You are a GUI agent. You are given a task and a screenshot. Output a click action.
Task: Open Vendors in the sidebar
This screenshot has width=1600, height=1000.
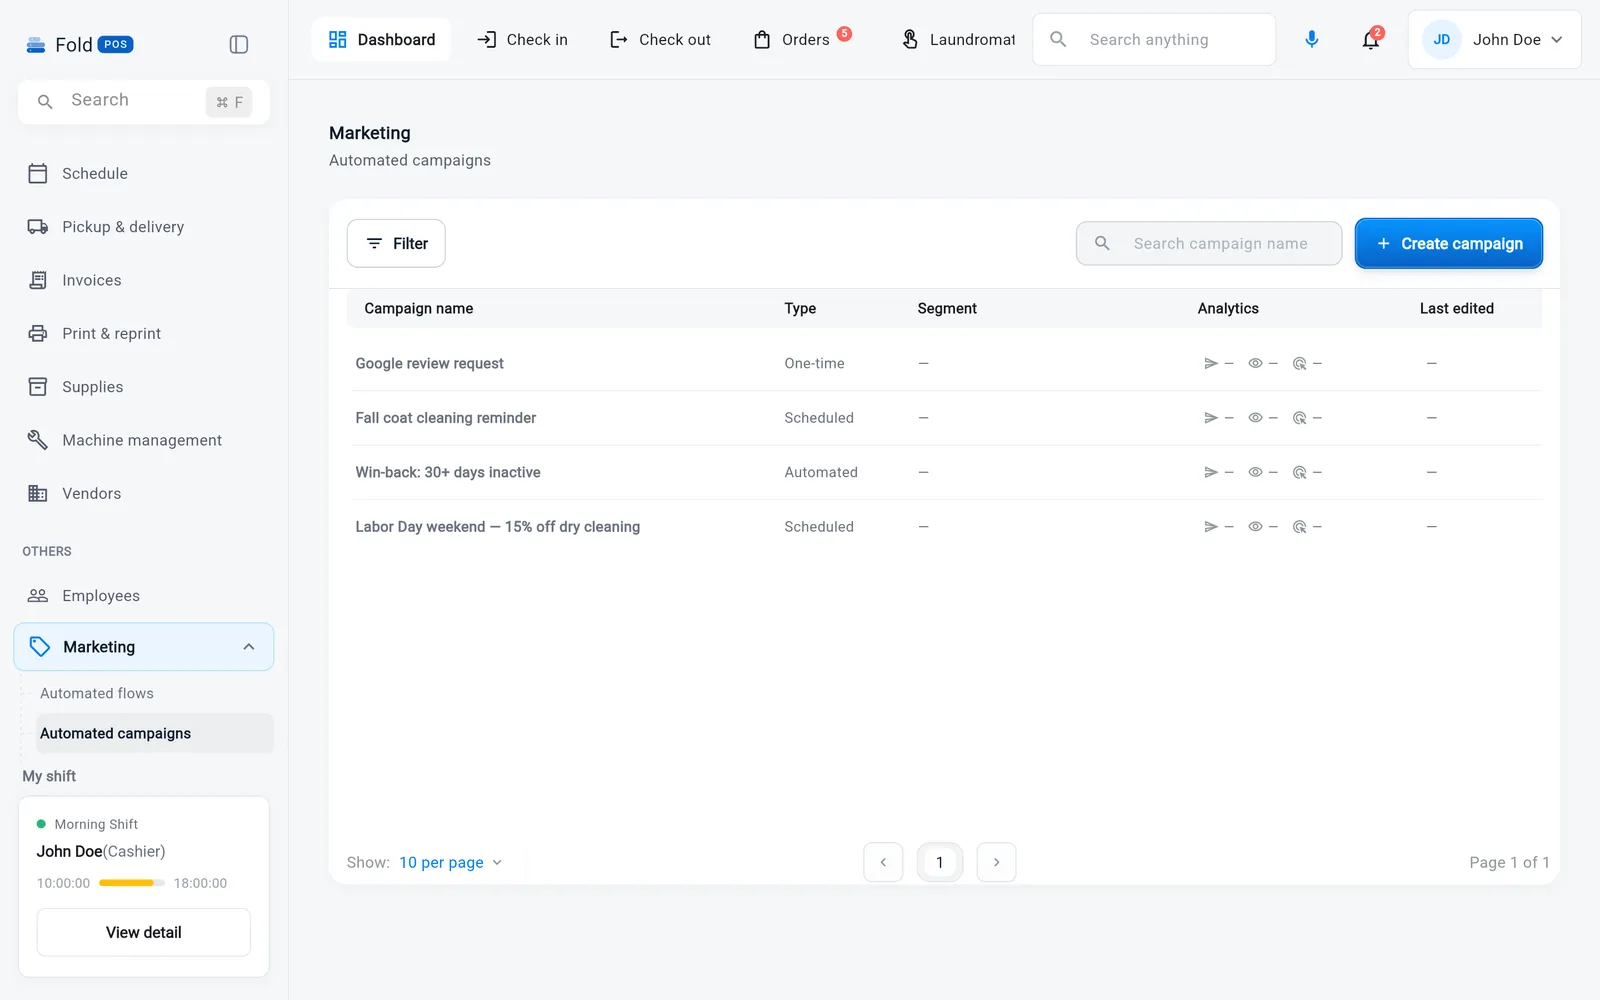pos(144,493)
